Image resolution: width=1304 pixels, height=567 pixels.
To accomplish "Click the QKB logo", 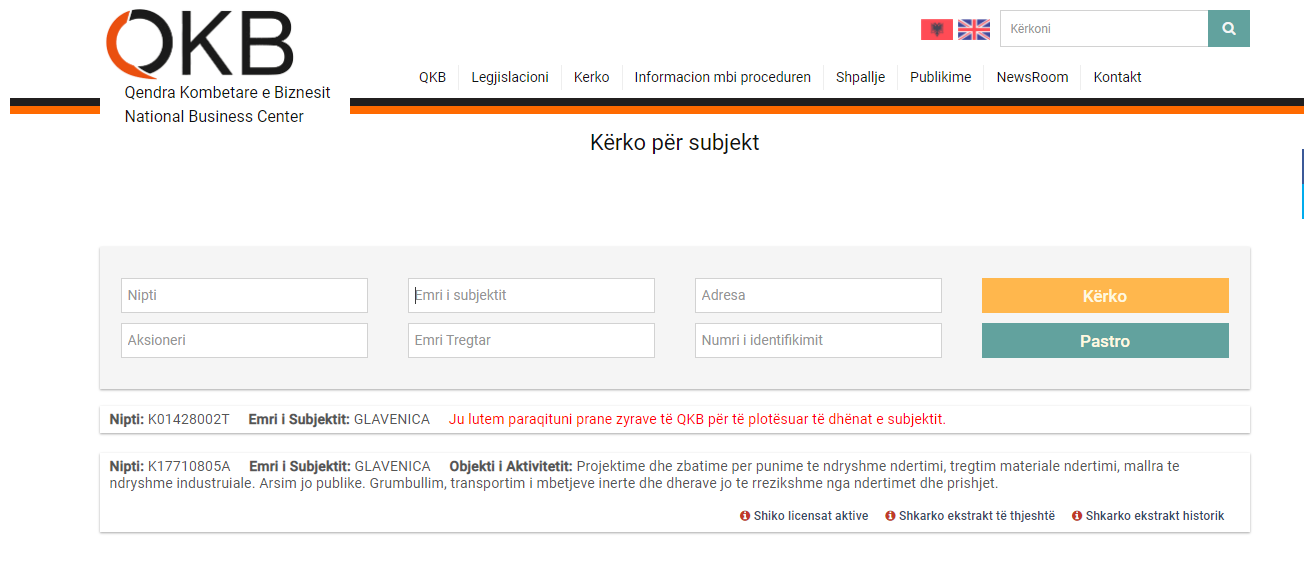I will (x=200, y=45).
